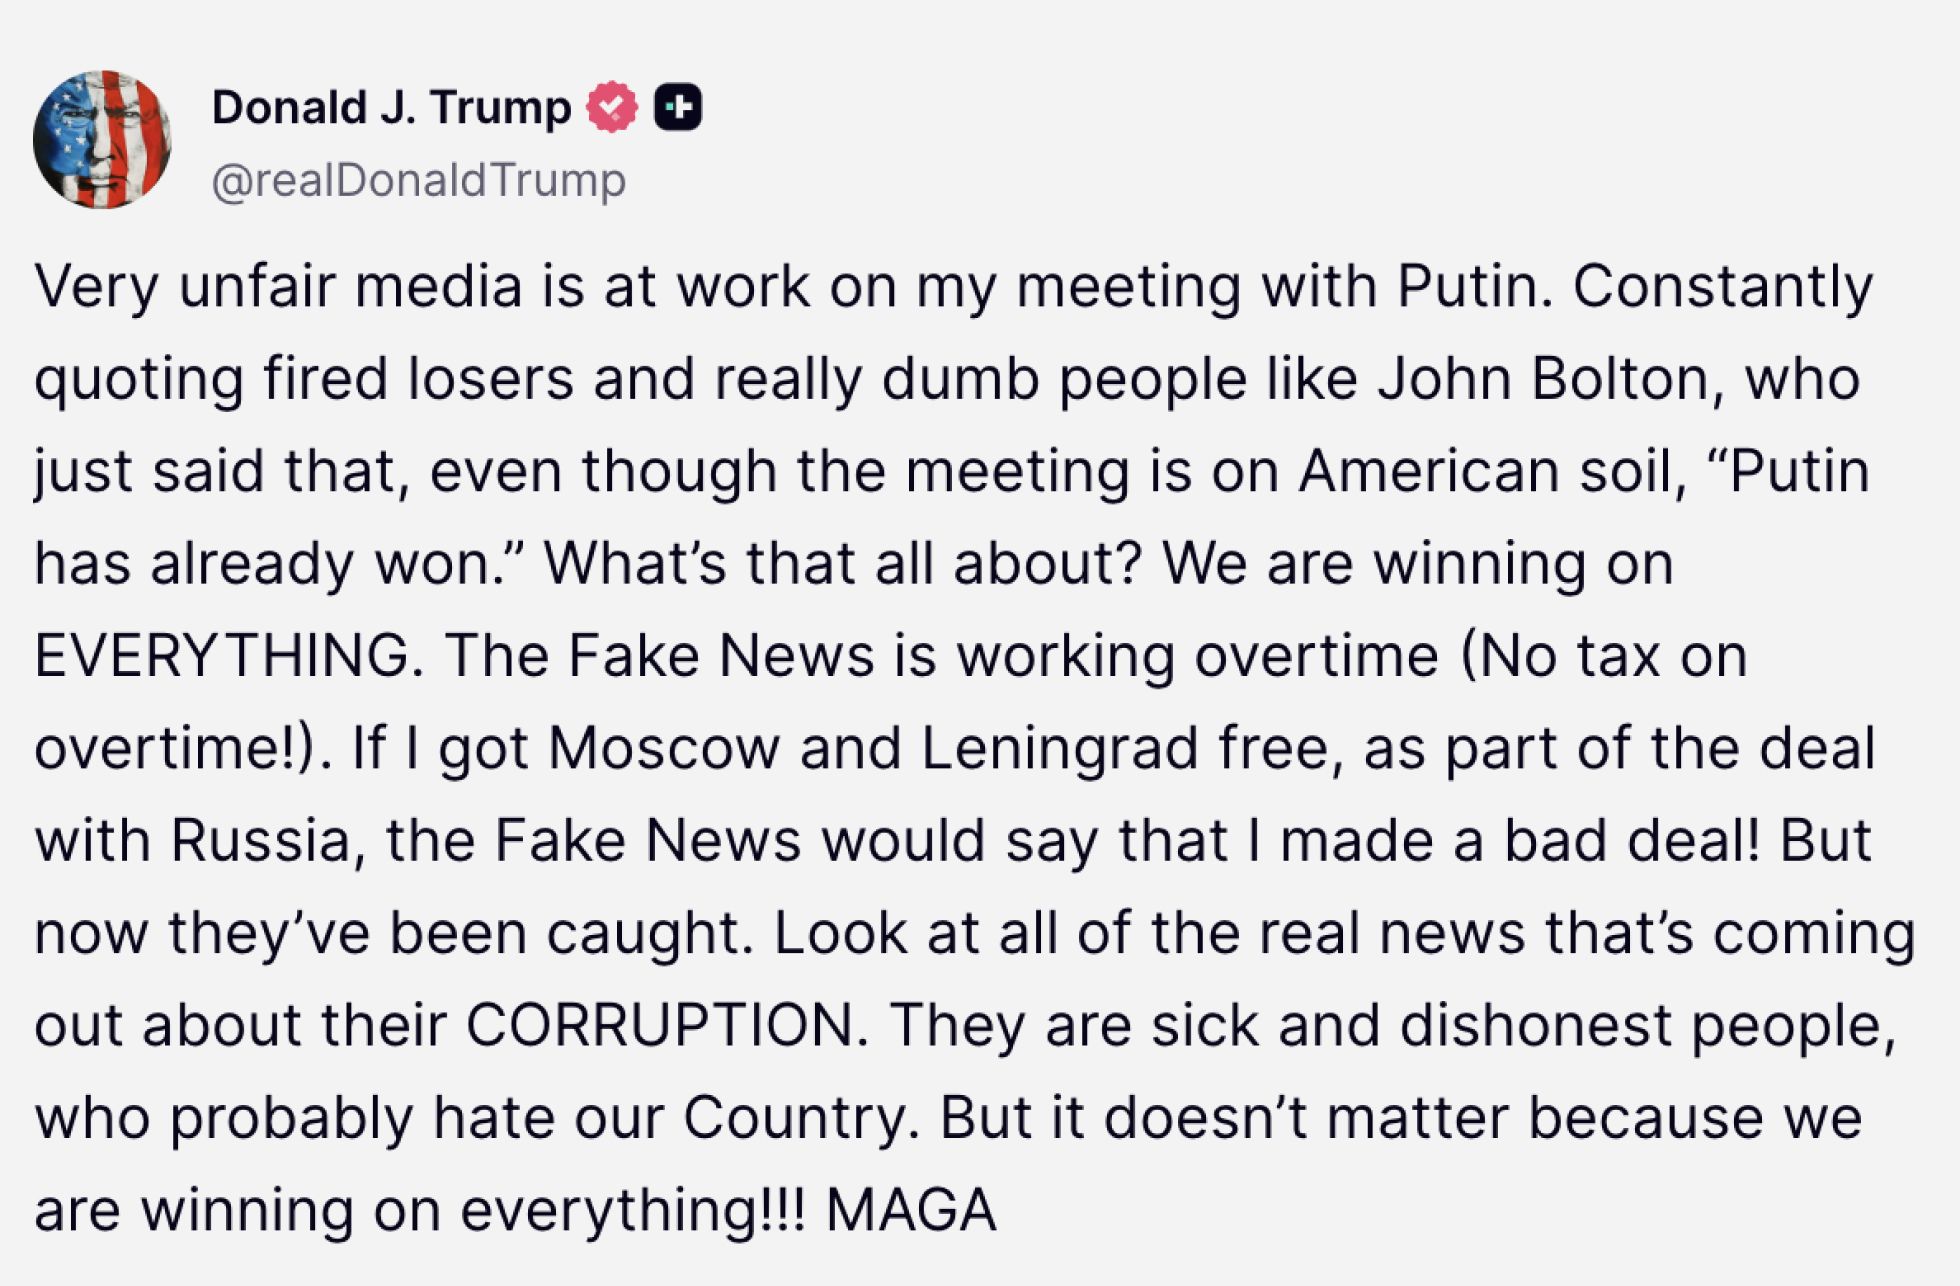Screen dimensions: 1960x1286
Task: Click the name John Bolton in post
Action: (1542, 379)
